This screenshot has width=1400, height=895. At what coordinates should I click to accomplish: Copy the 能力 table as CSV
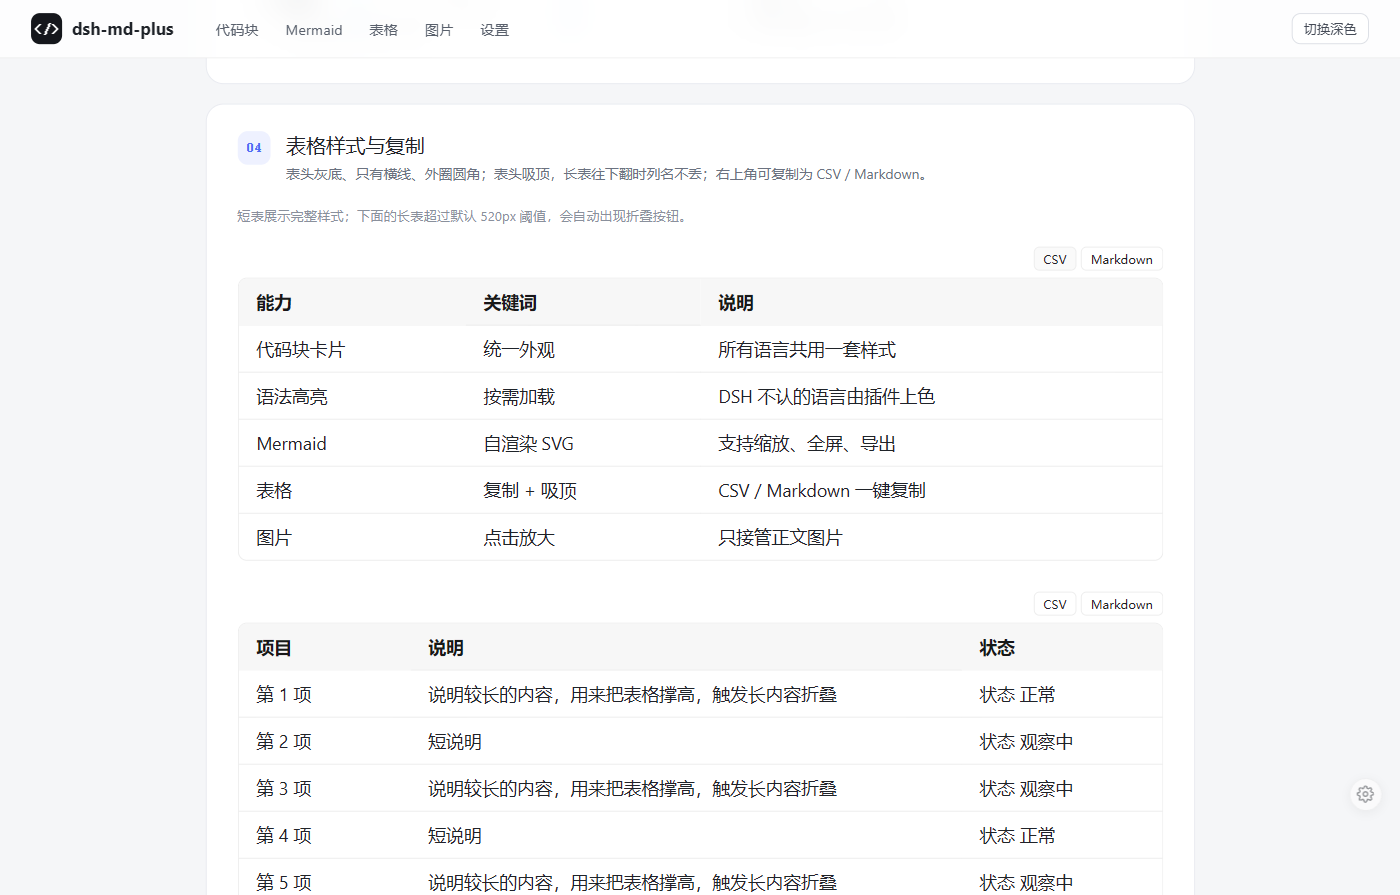tap(1055, 259)
